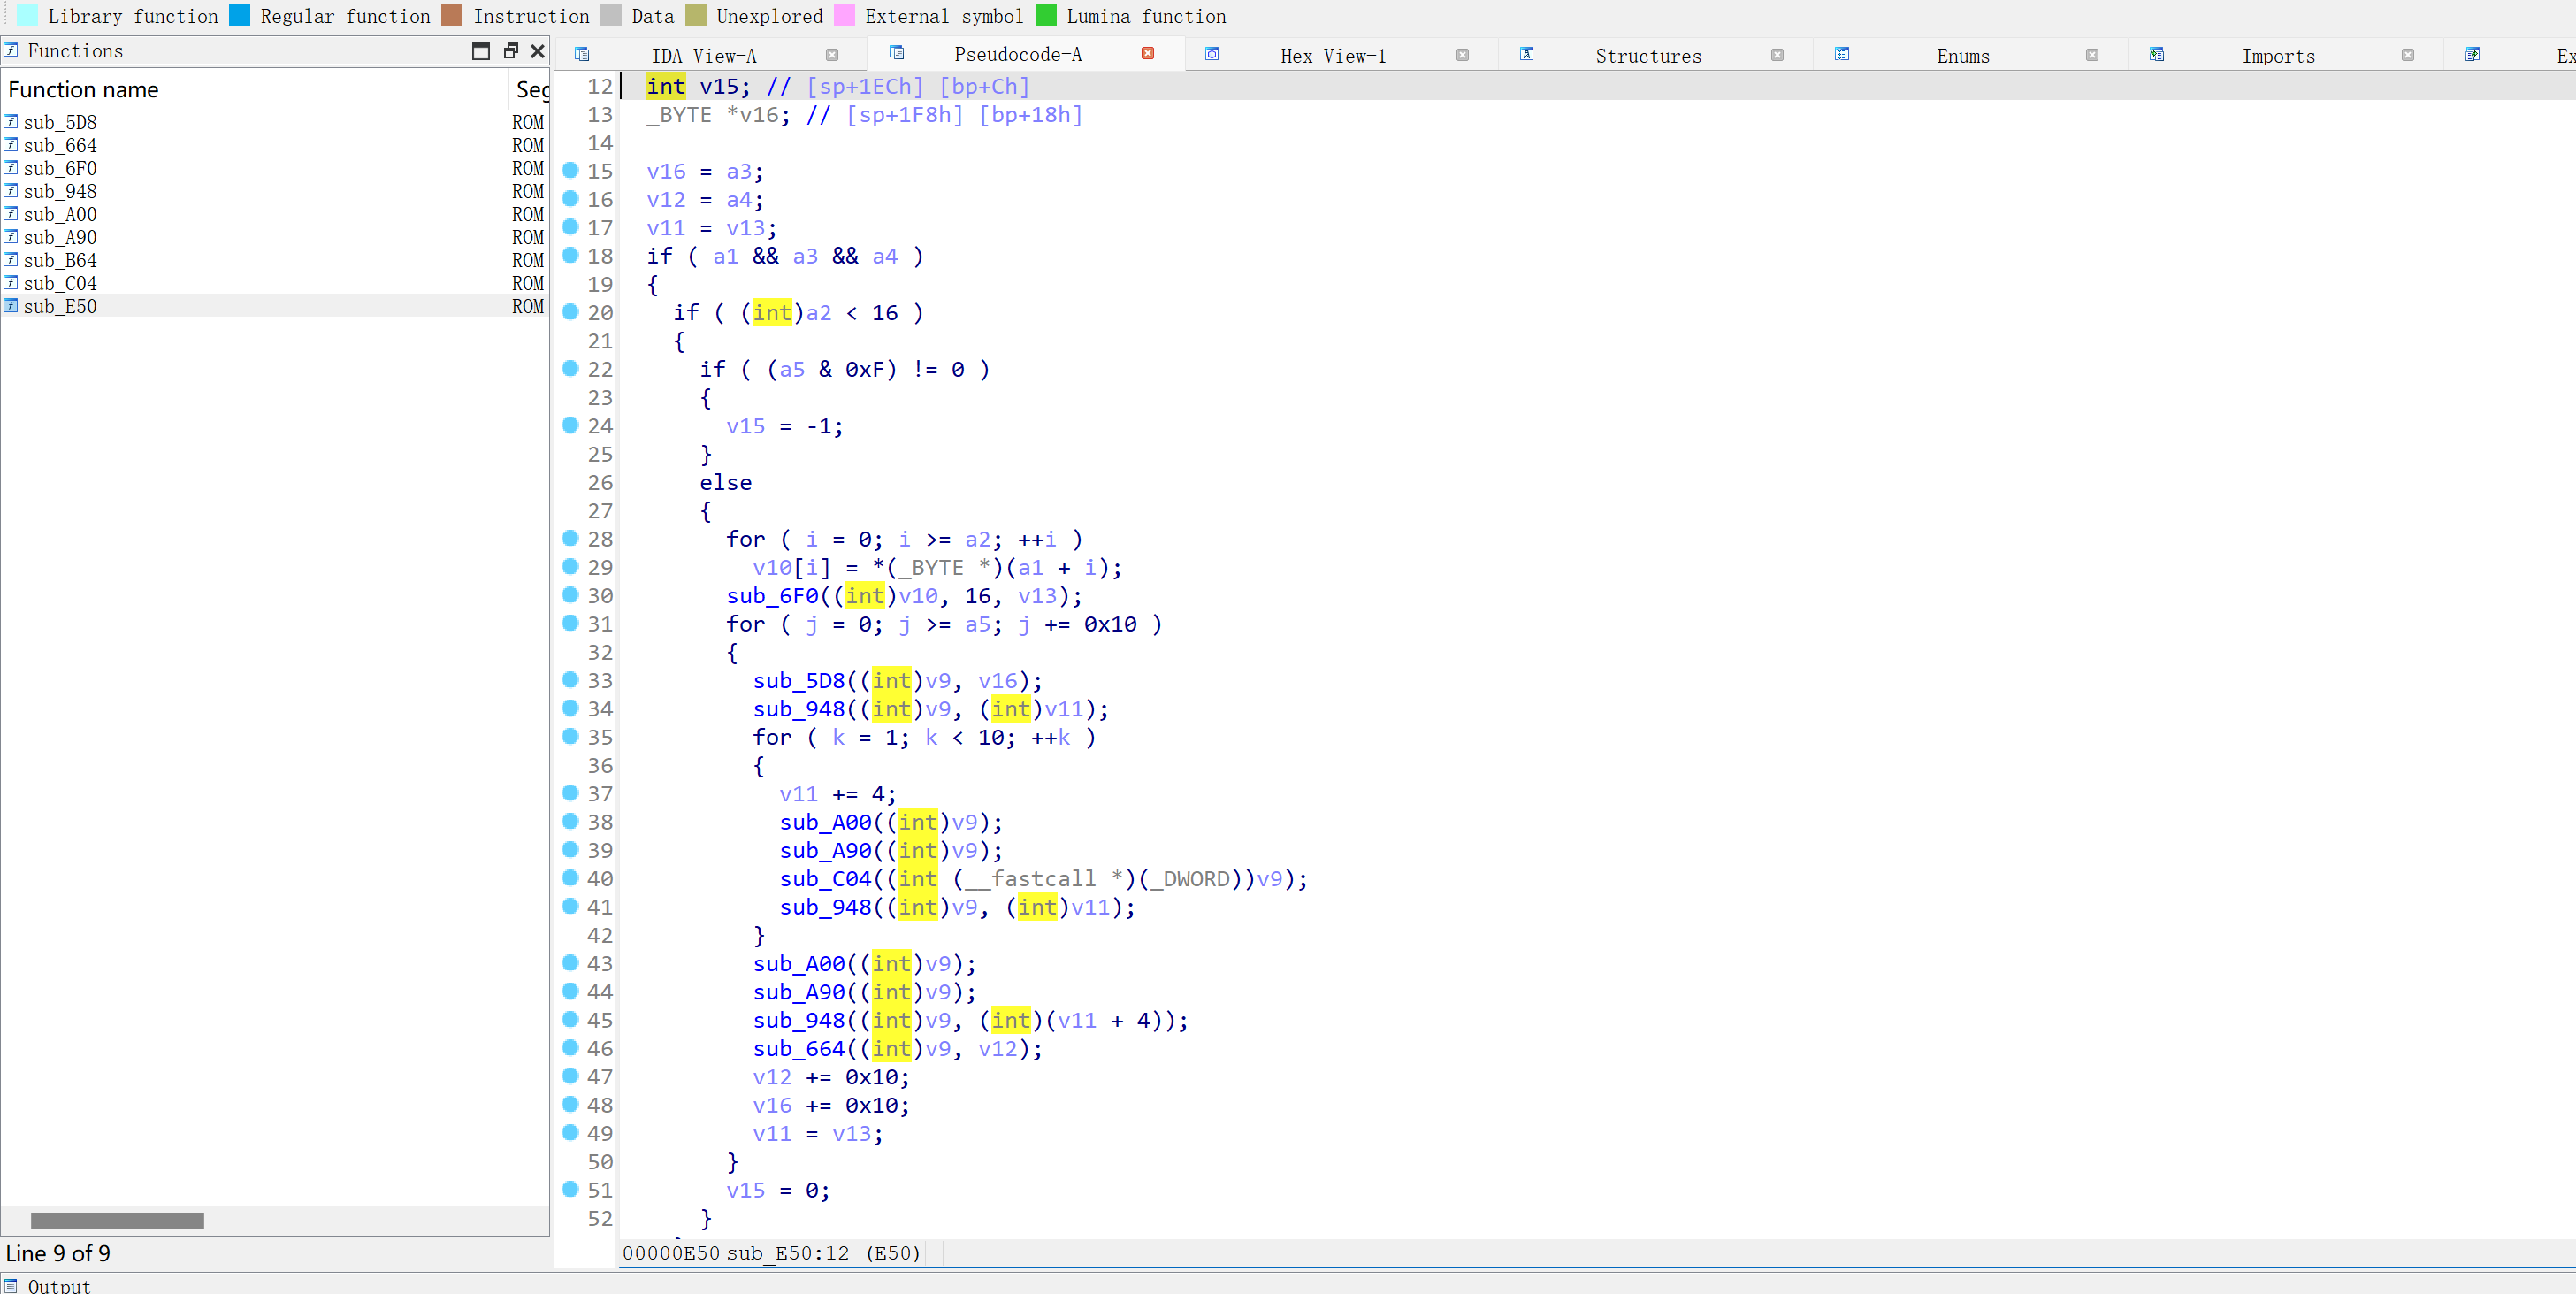Click the Function name column header

(84, 90)
